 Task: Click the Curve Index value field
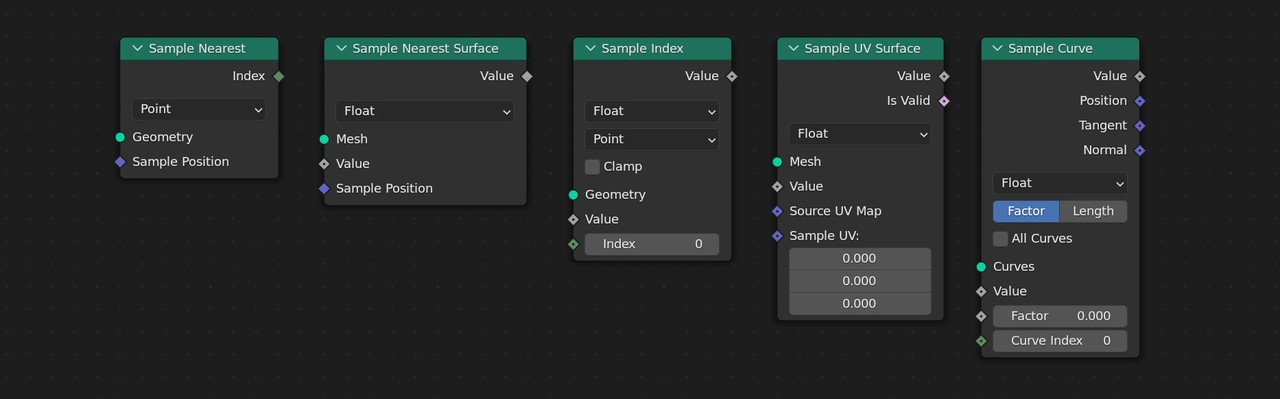(1060, 341)
